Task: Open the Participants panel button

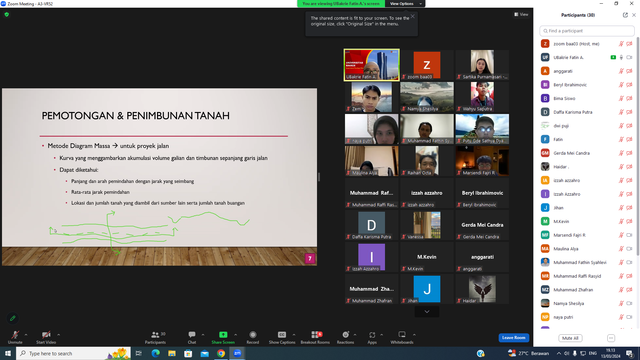Action: [x=156, y=337]
